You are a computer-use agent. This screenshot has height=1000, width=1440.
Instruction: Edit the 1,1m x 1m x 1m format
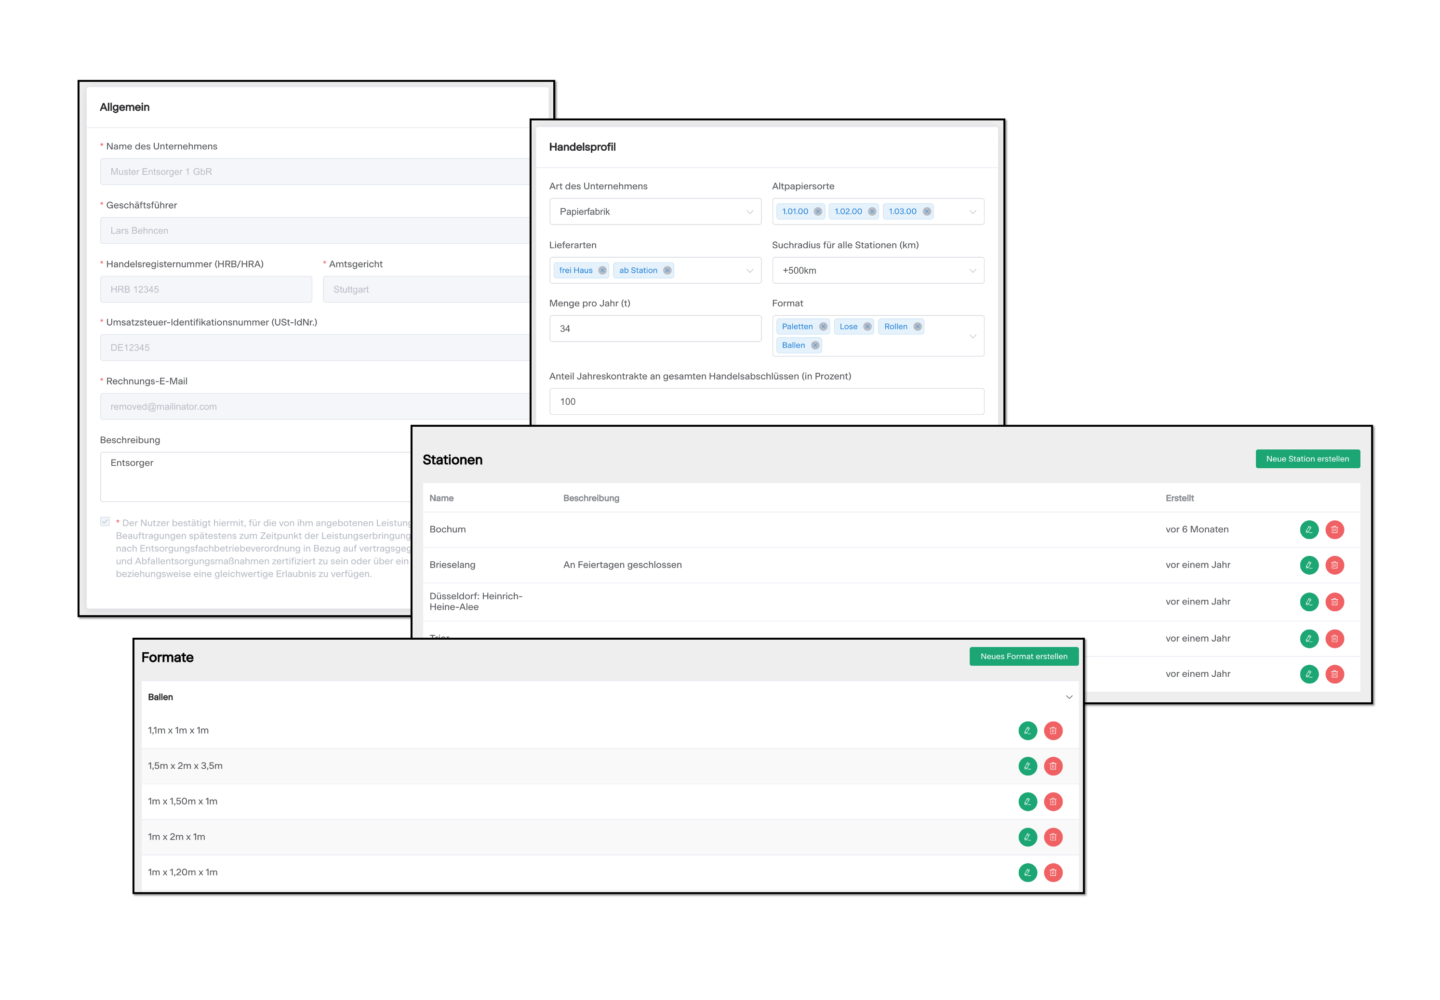(x=1028, y=731)
